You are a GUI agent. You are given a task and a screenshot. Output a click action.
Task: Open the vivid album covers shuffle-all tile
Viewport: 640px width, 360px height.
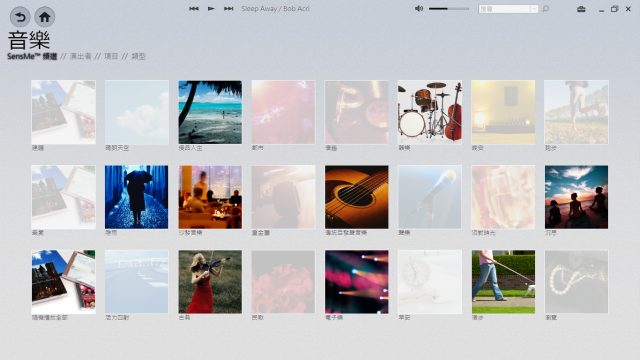(63, 282)
